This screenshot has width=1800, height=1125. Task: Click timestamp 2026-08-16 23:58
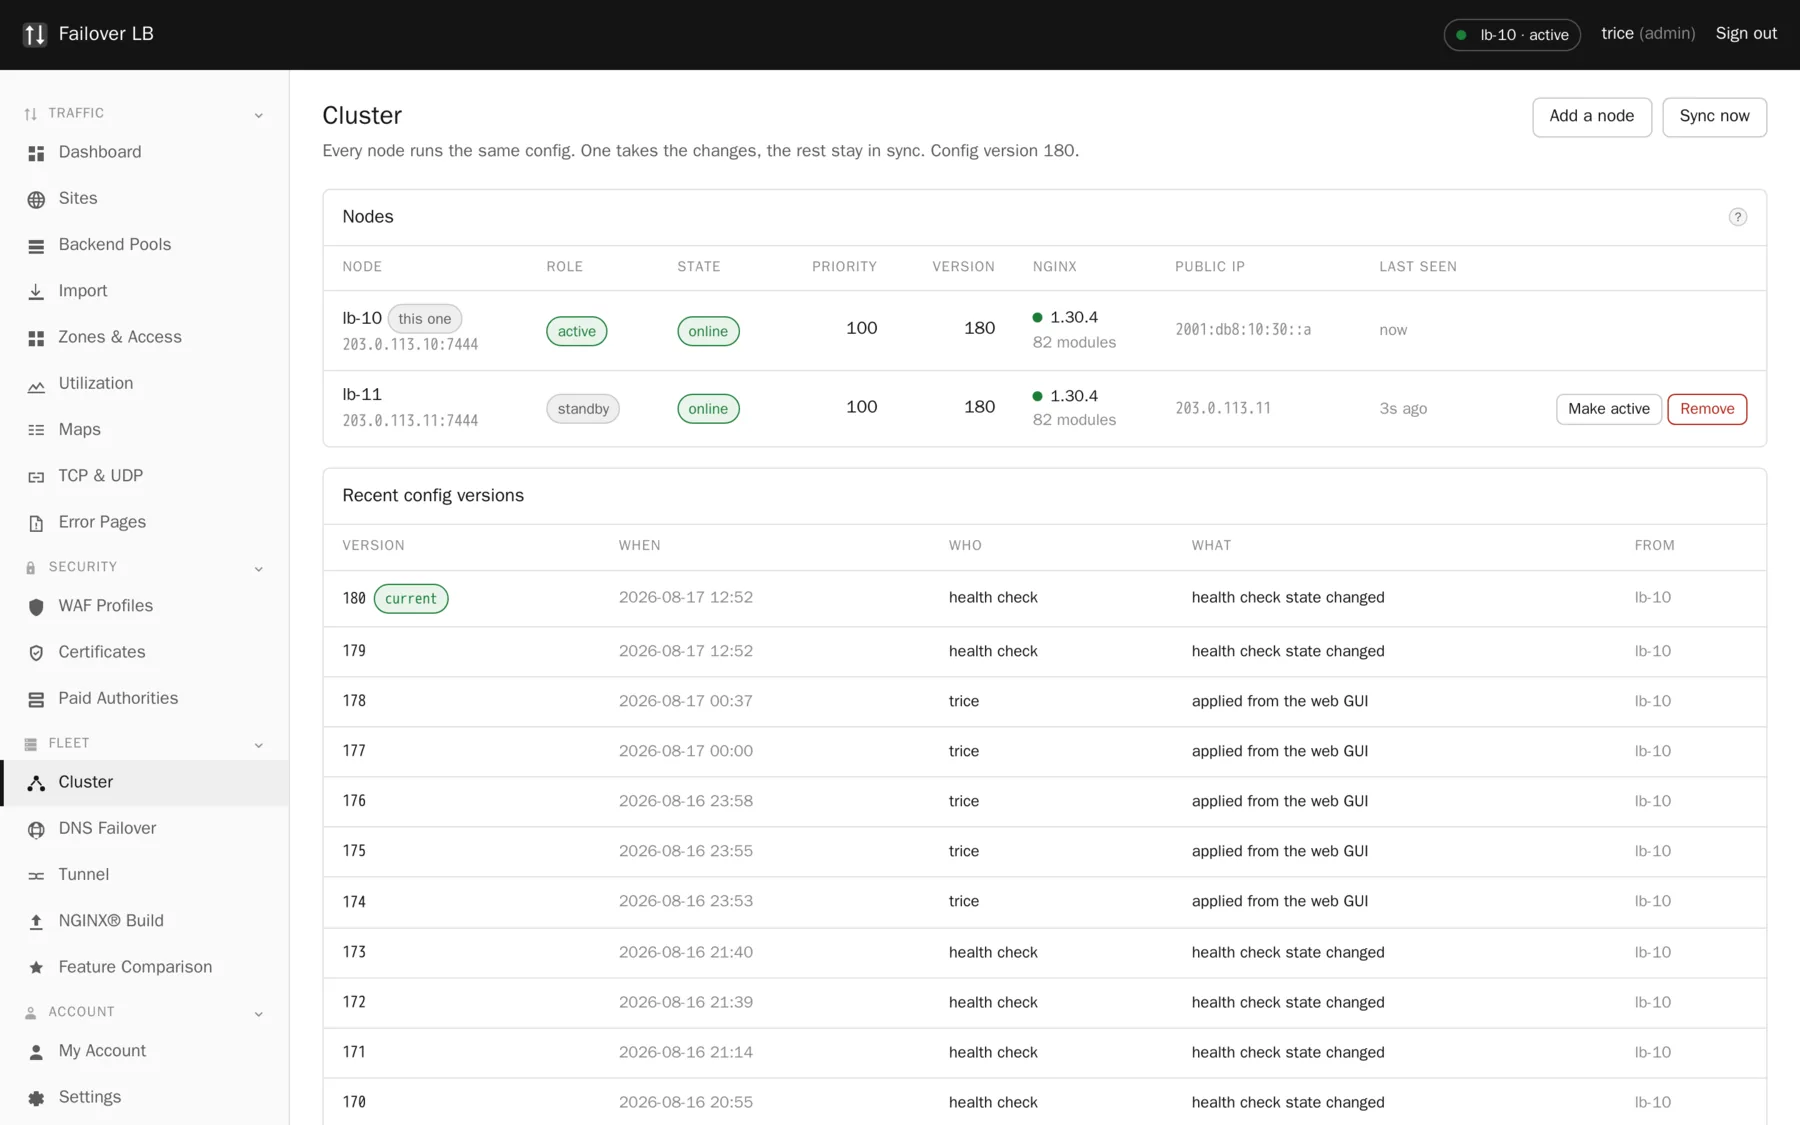coord(685,801)
